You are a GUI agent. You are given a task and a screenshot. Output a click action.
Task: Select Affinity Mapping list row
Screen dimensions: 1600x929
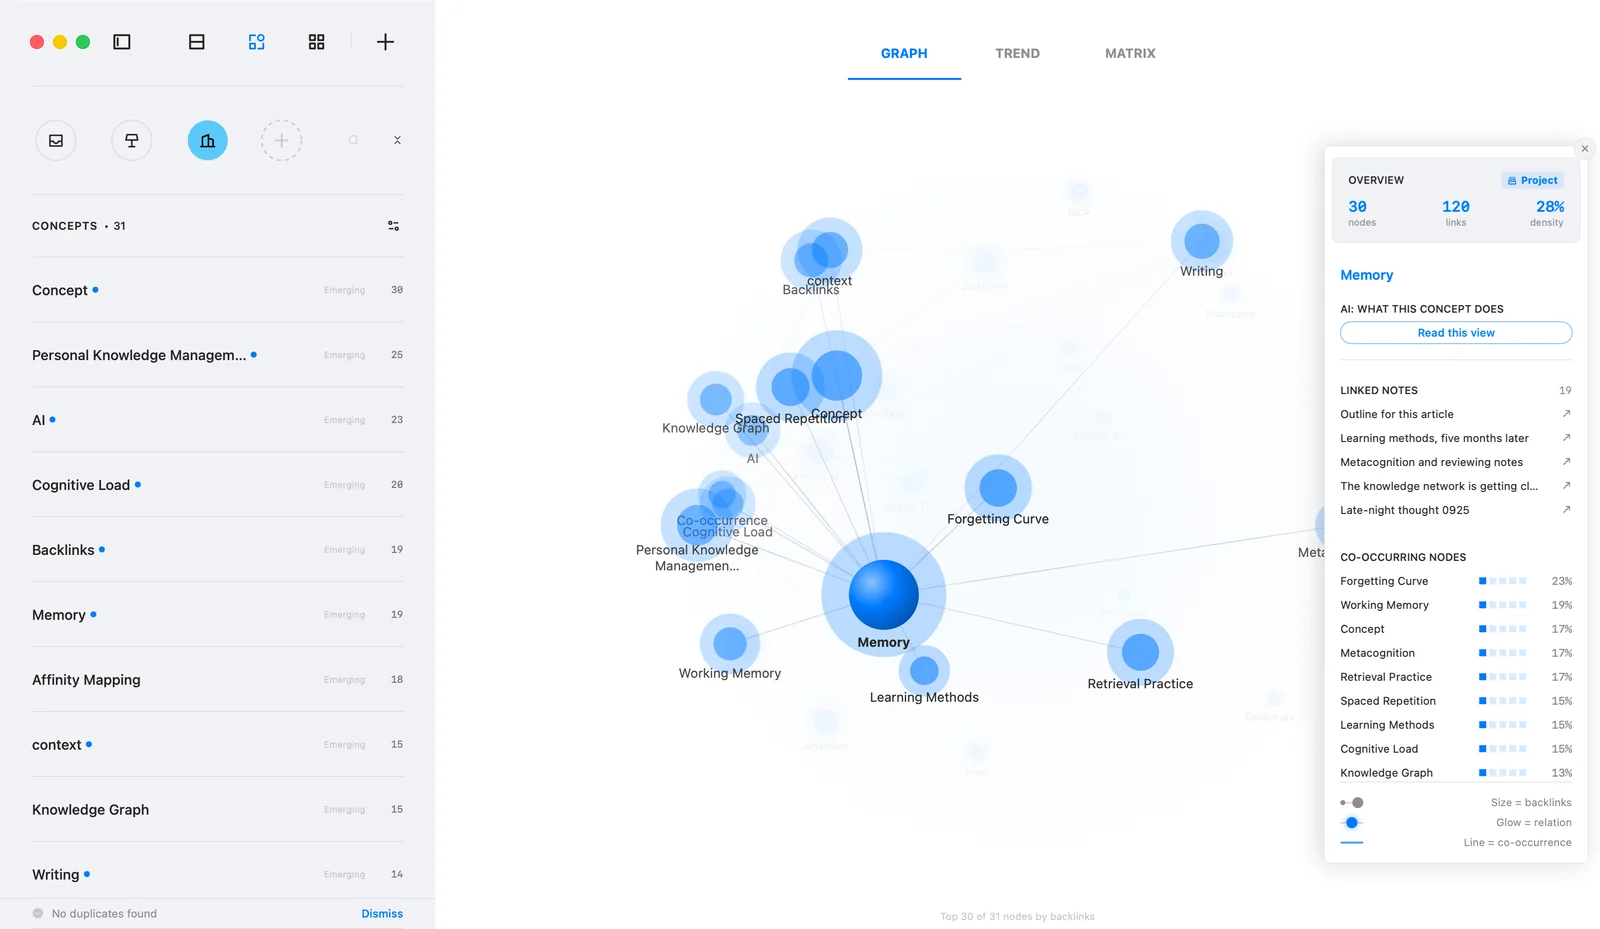(x=218, y=680)
